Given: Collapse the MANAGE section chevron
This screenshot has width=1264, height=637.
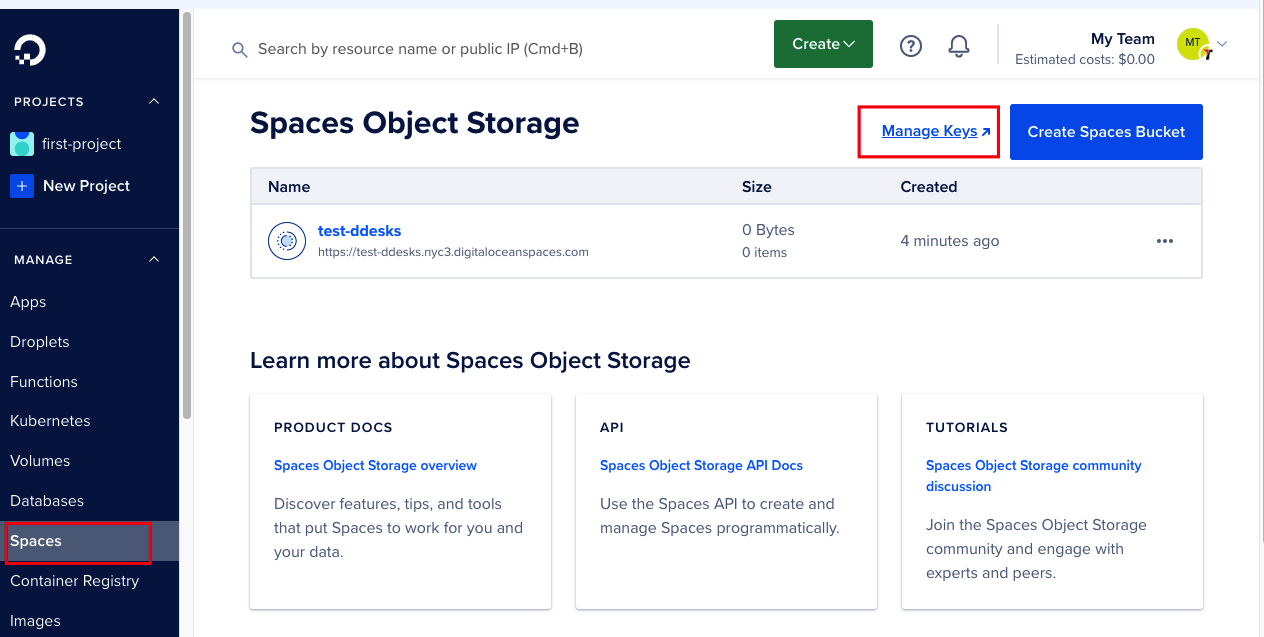Looking at the screenshot, I should pyautogui.click(x=154, y=260).
